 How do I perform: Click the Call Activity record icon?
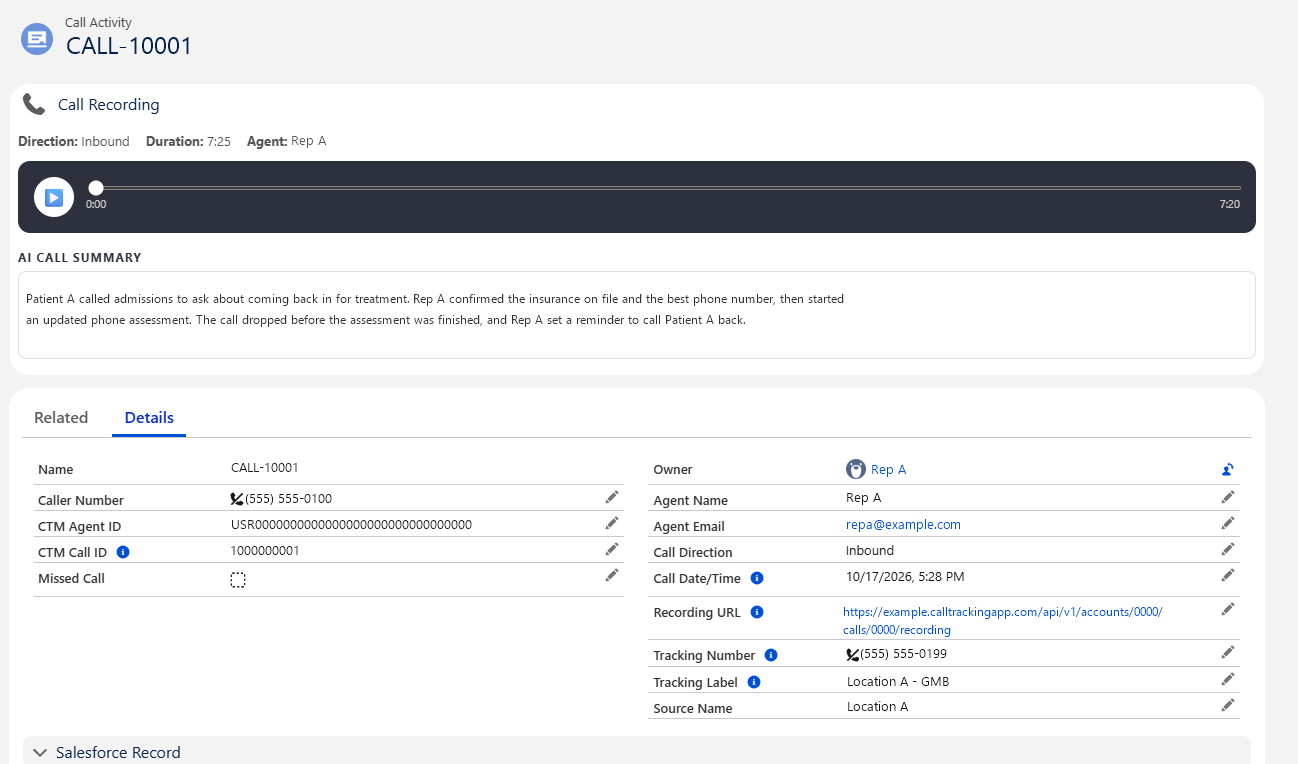tap(37, 39)
